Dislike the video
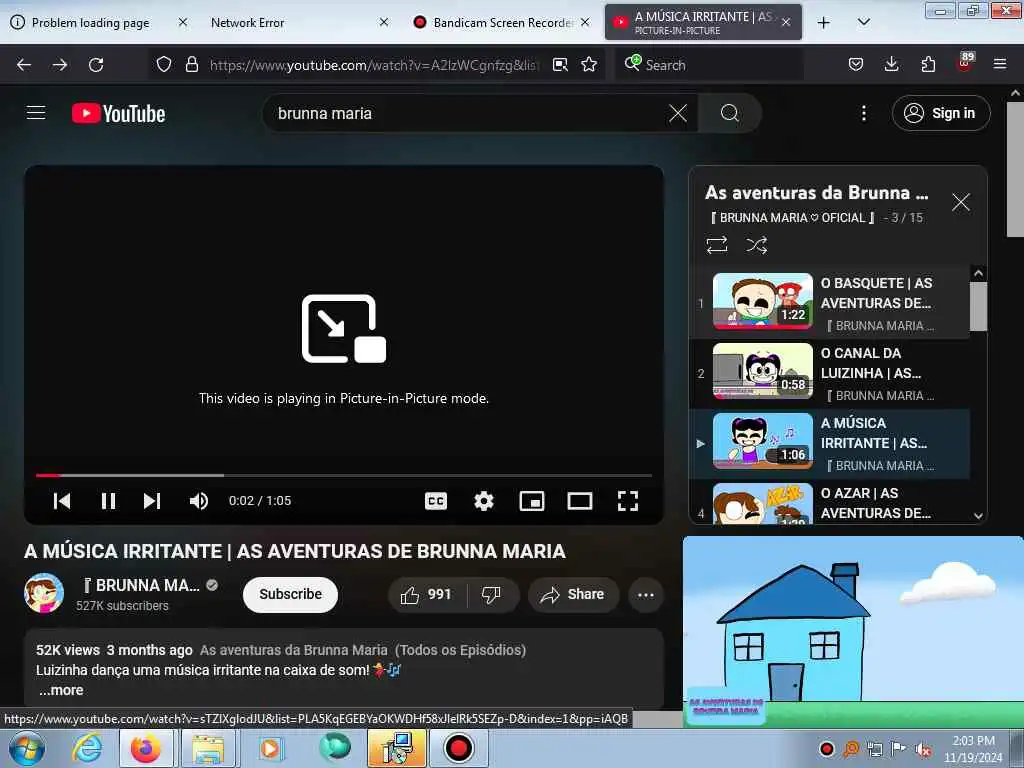Image resolution: width=1024 pixels, height=768 pixels. (x=491, y=594)
